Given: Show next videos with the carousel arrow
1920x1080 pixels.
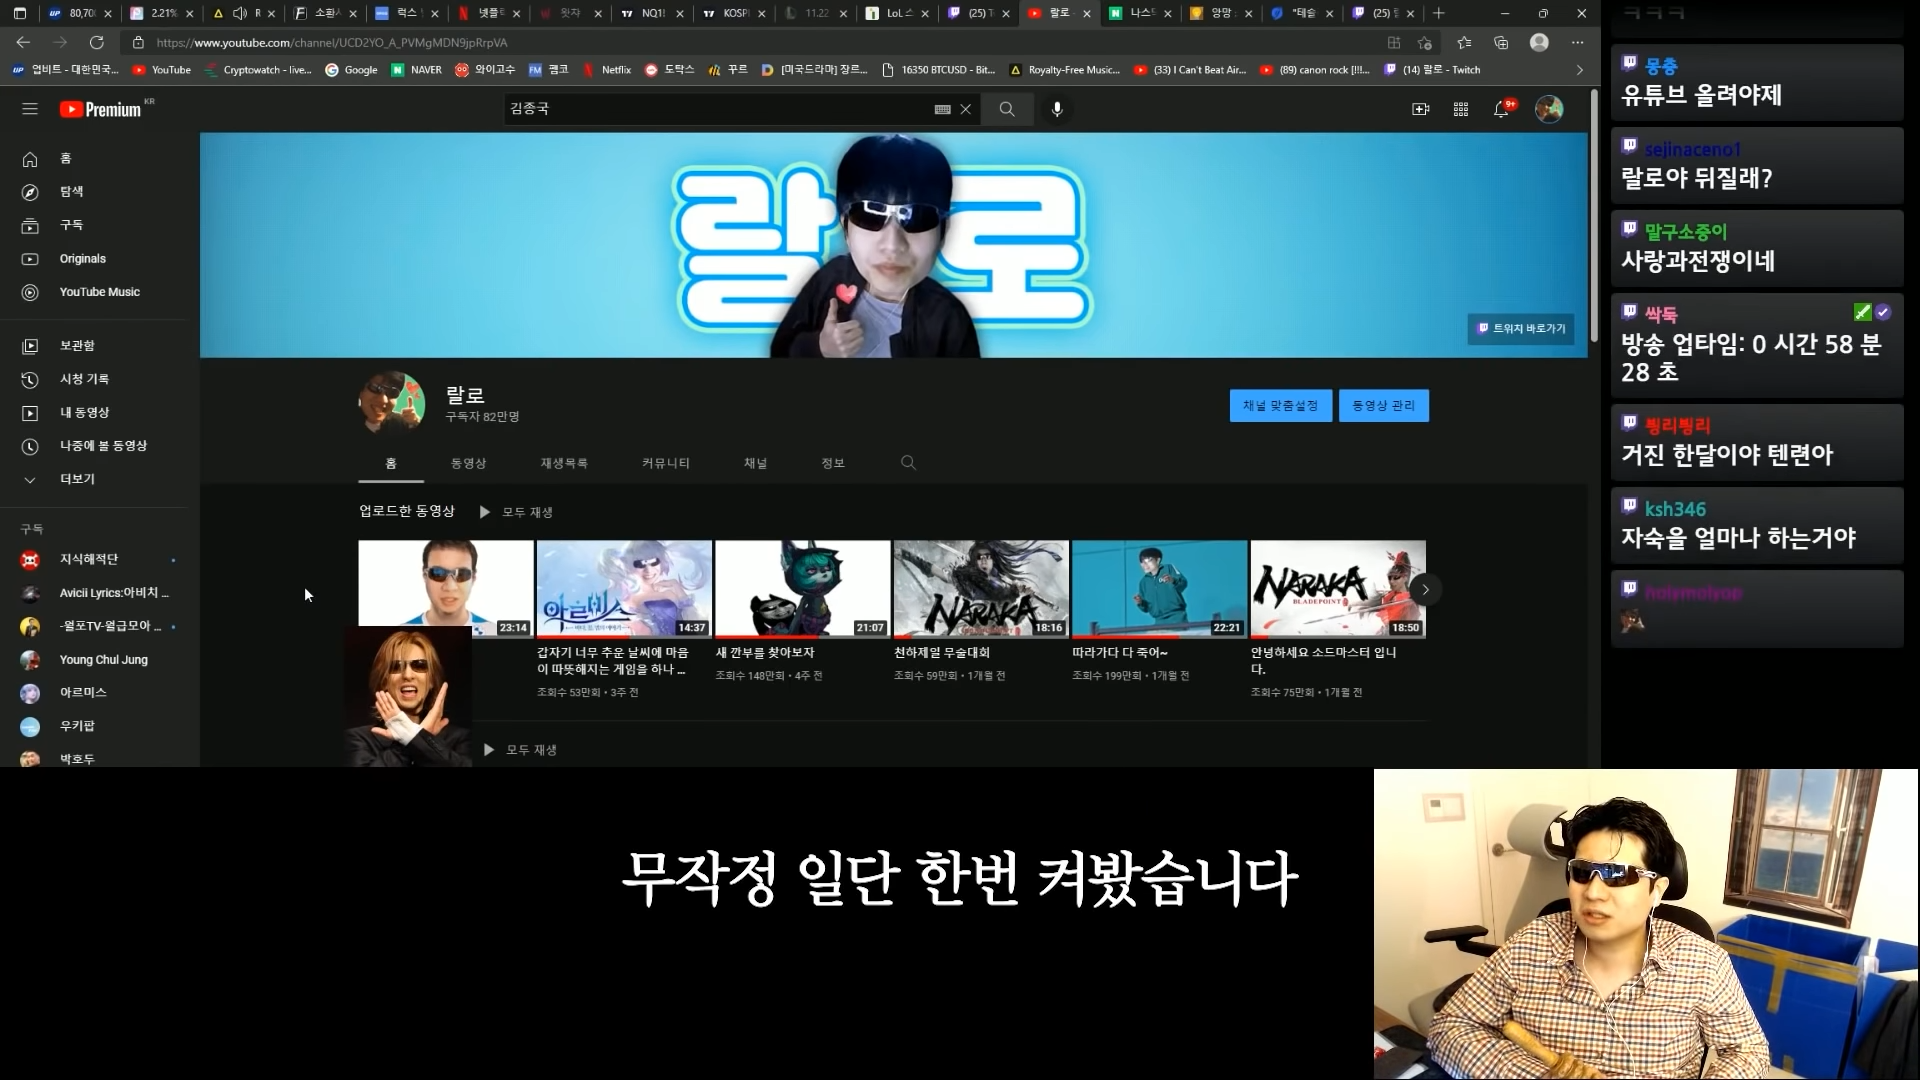Looking at the screenshot, I should (1425, 589).
